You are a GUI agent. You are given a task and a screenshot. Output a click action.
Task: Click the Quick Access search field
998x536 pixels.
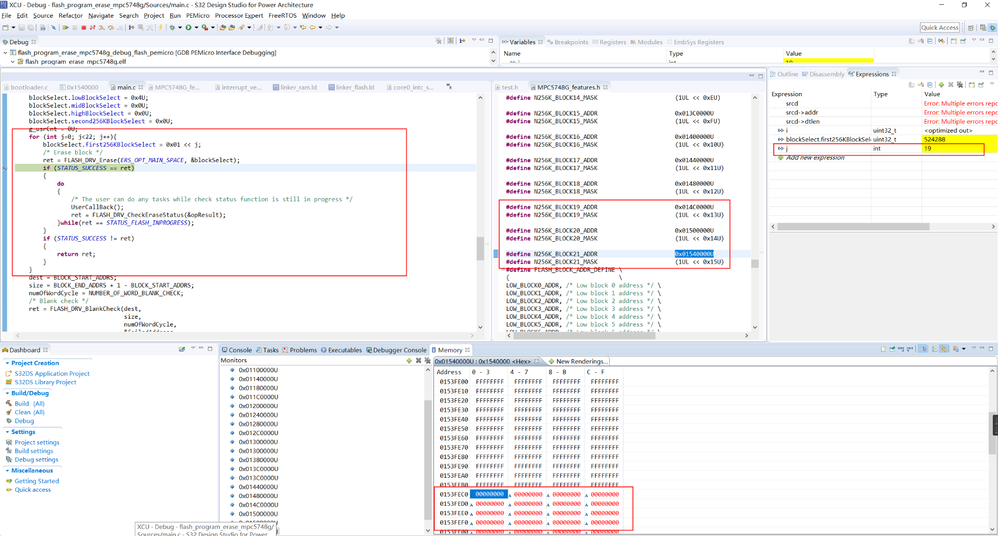[939, 27]
